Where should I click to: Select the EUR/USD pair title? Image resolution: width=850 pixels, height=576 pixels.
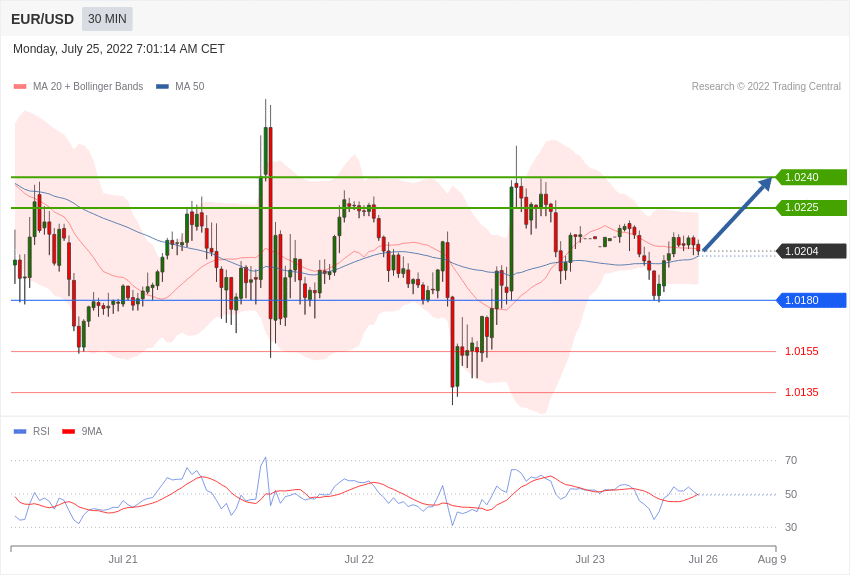[x=42, y=20]
